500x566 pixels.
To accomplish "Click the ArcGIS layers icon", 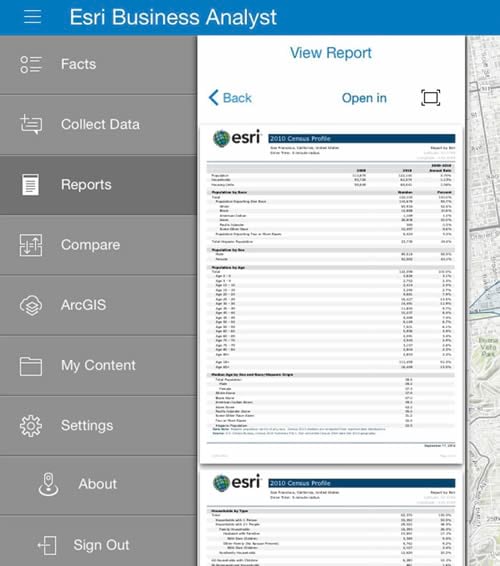I will click(x=31, y=305).
